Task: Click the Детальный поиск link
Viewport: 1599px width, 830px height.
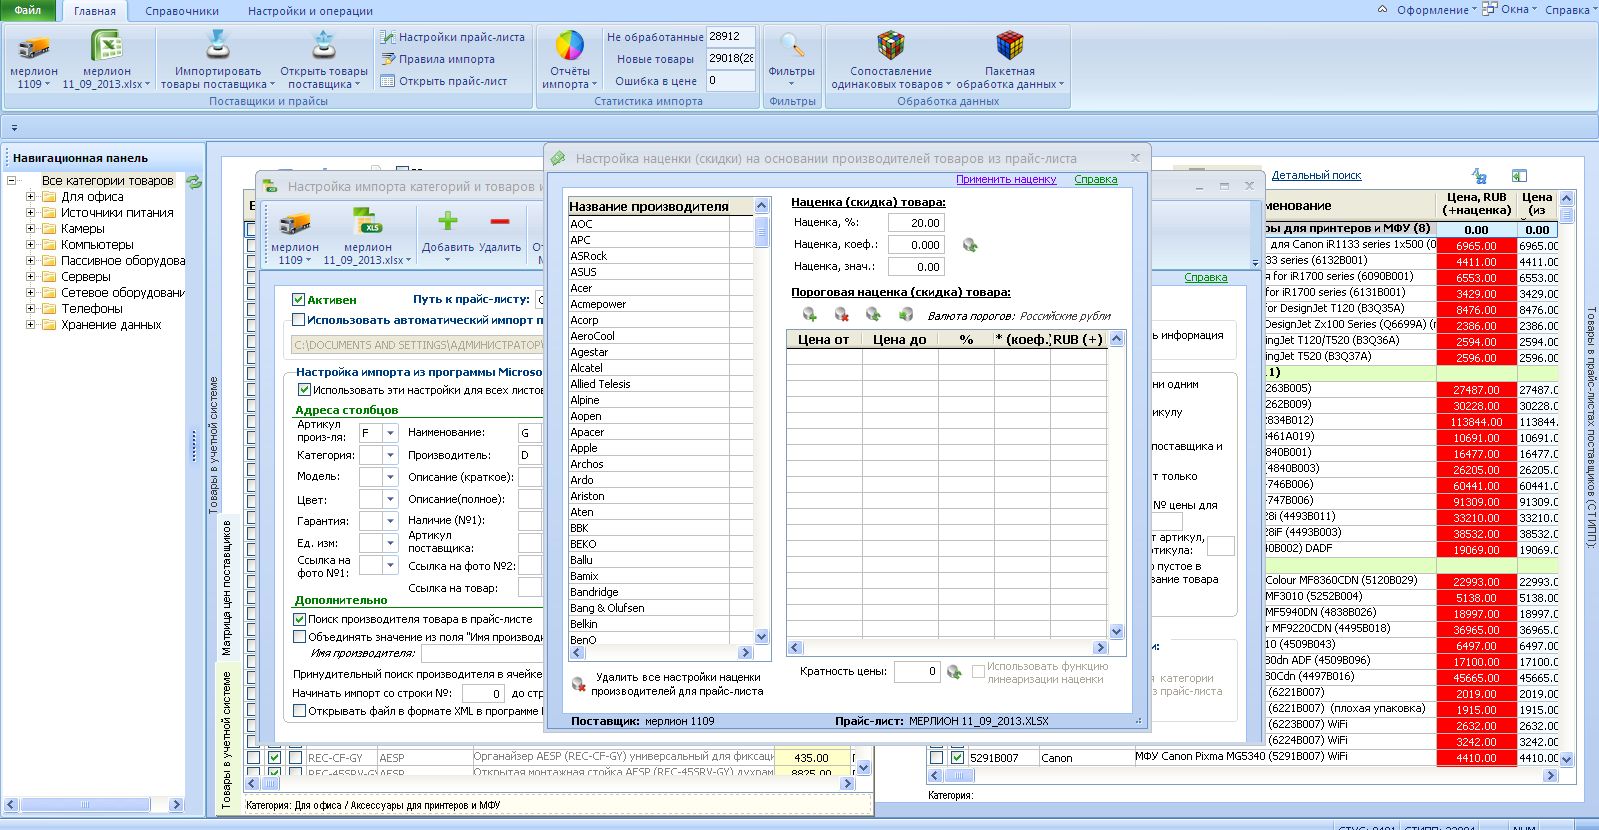Action: 1316,176
